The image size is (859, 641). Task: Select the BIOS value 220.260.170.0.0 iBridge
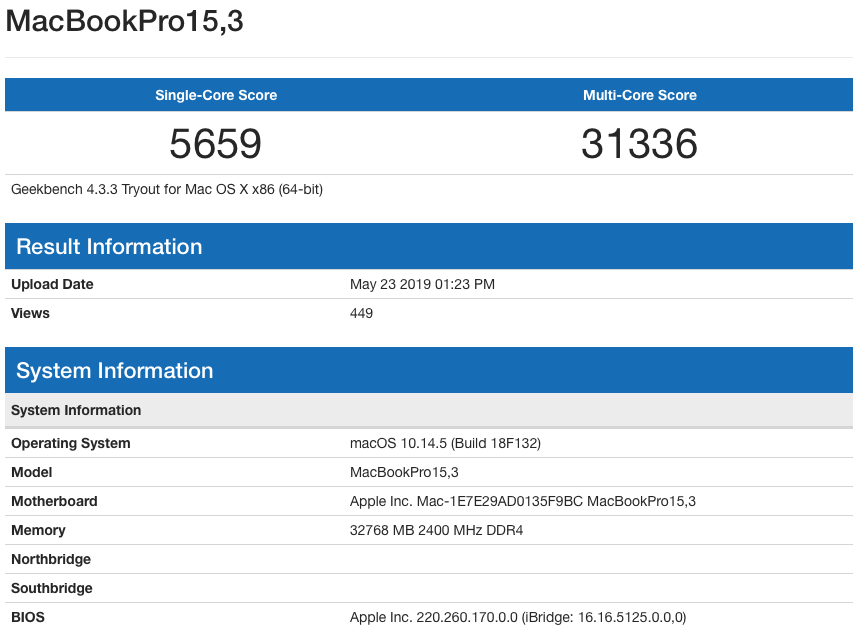coord(518,617)
